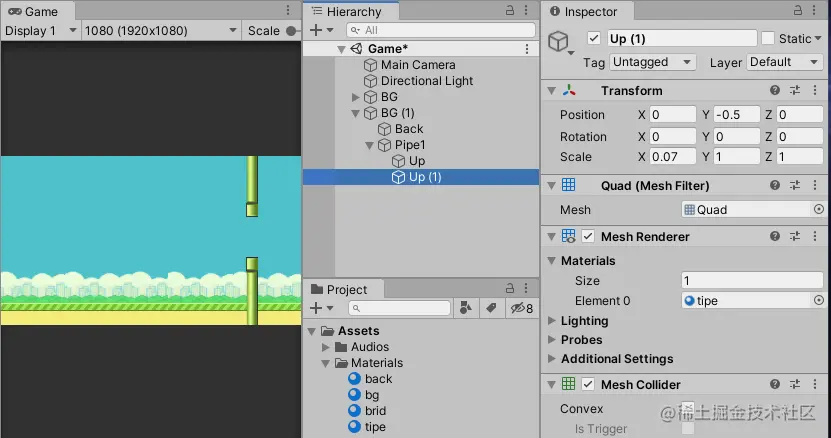Open the Game scene row options menu
The height and width of the screenshot is (438, 831).
click(x=527, y=49)
